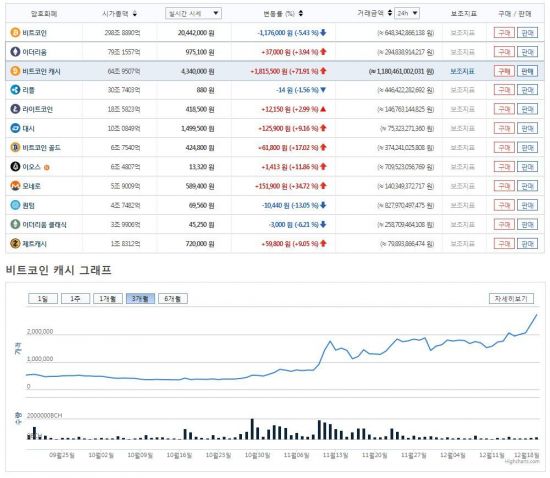Click the sell (판매) button for 리플

tap(527, 90)
